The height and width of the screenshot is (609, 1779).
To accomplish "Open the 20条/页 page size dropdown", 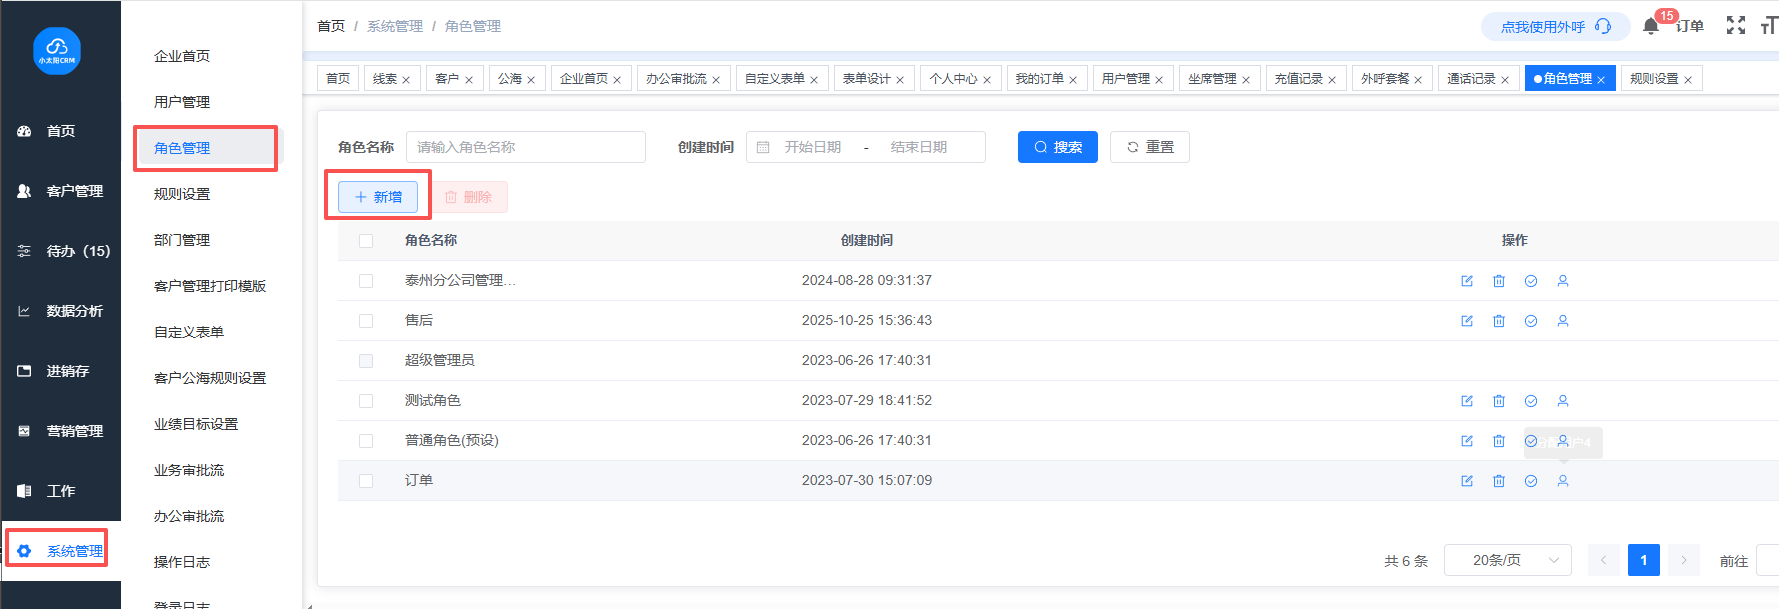I will pyautogui.click(x=1508, y=560).
